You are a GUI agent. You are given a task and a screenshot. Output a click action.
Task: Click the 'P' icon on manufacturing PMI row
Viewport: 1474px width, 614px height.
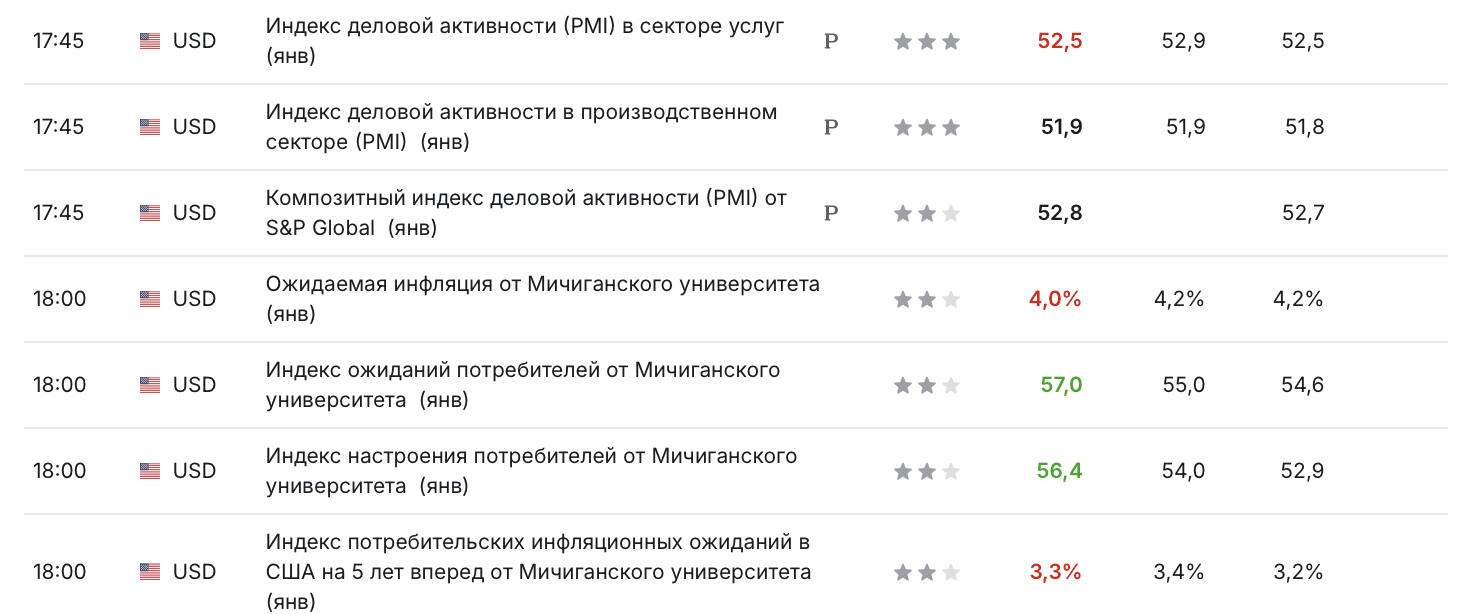coord(830,128)
